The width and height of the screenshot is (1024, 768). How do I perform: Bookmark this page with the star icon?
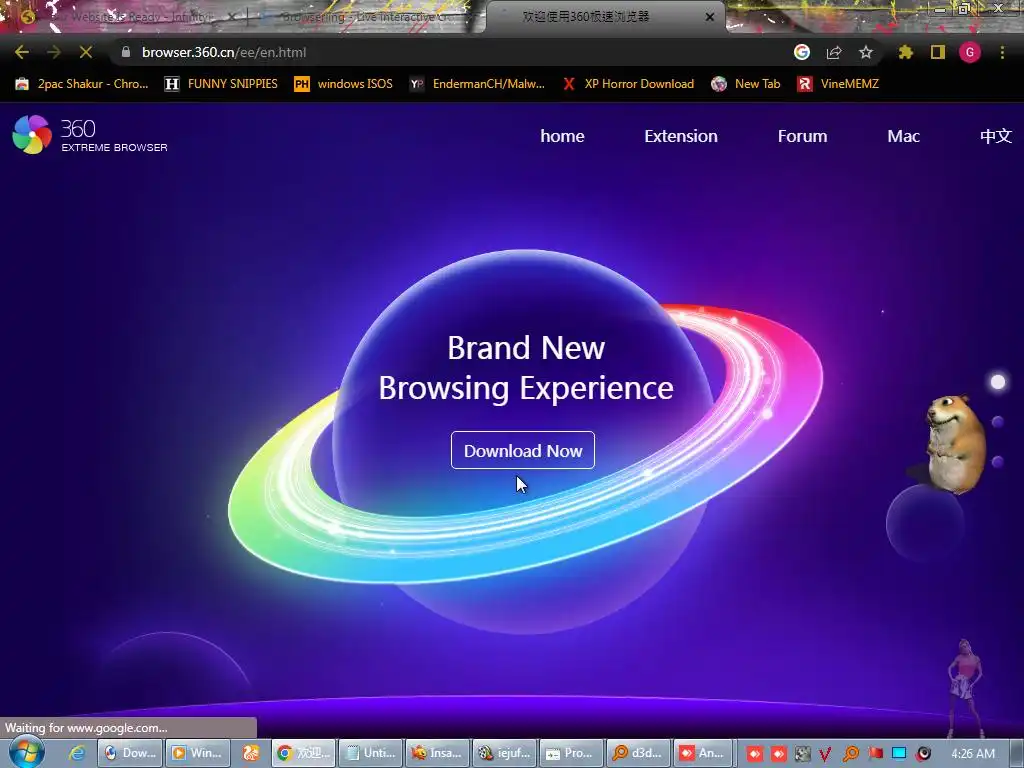865,52
